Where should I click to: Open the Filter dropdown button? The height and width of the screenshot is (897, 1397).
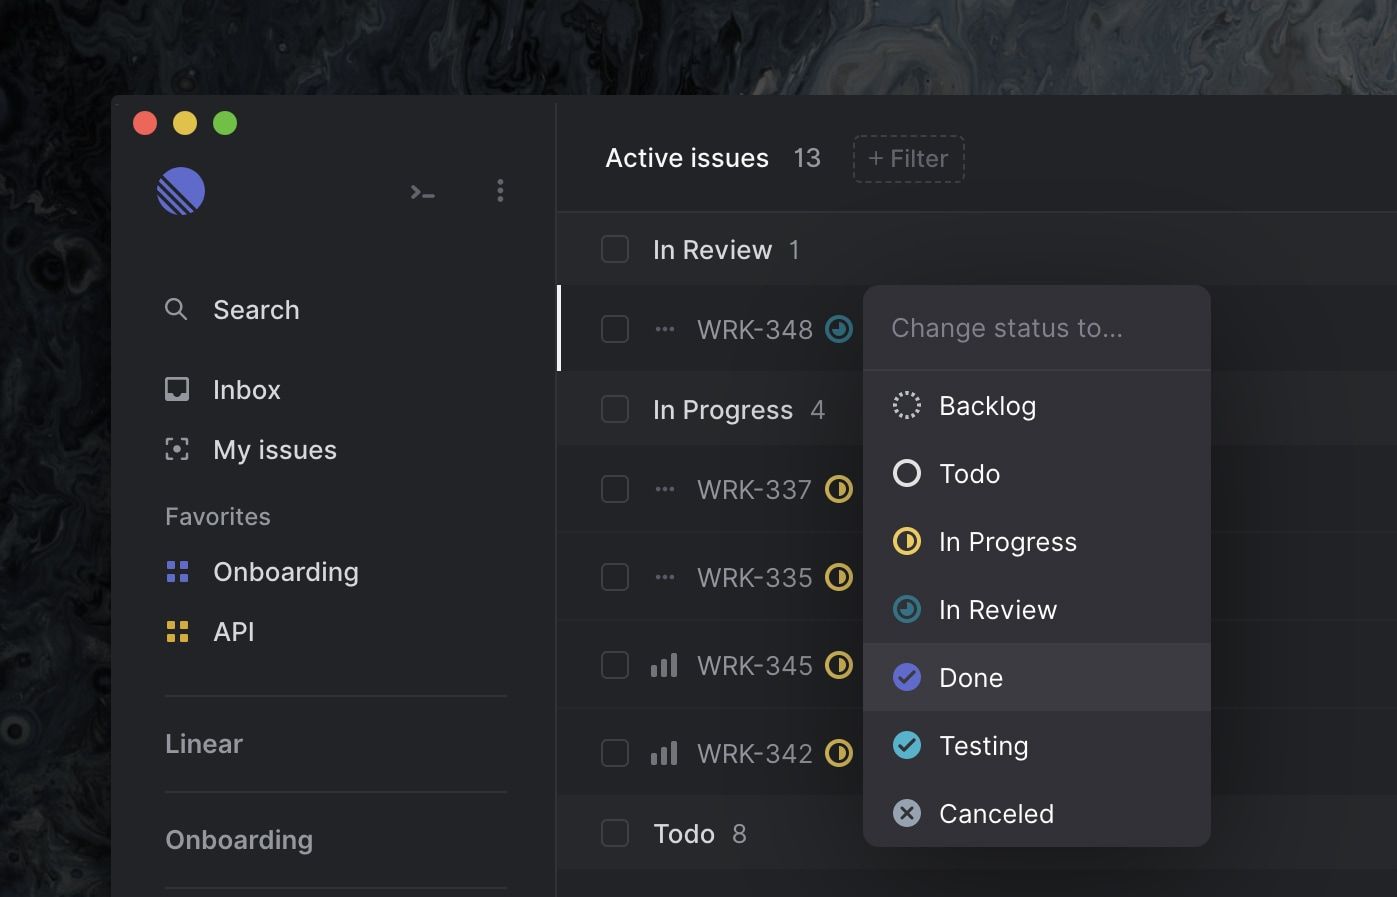[x=908, y=159]
